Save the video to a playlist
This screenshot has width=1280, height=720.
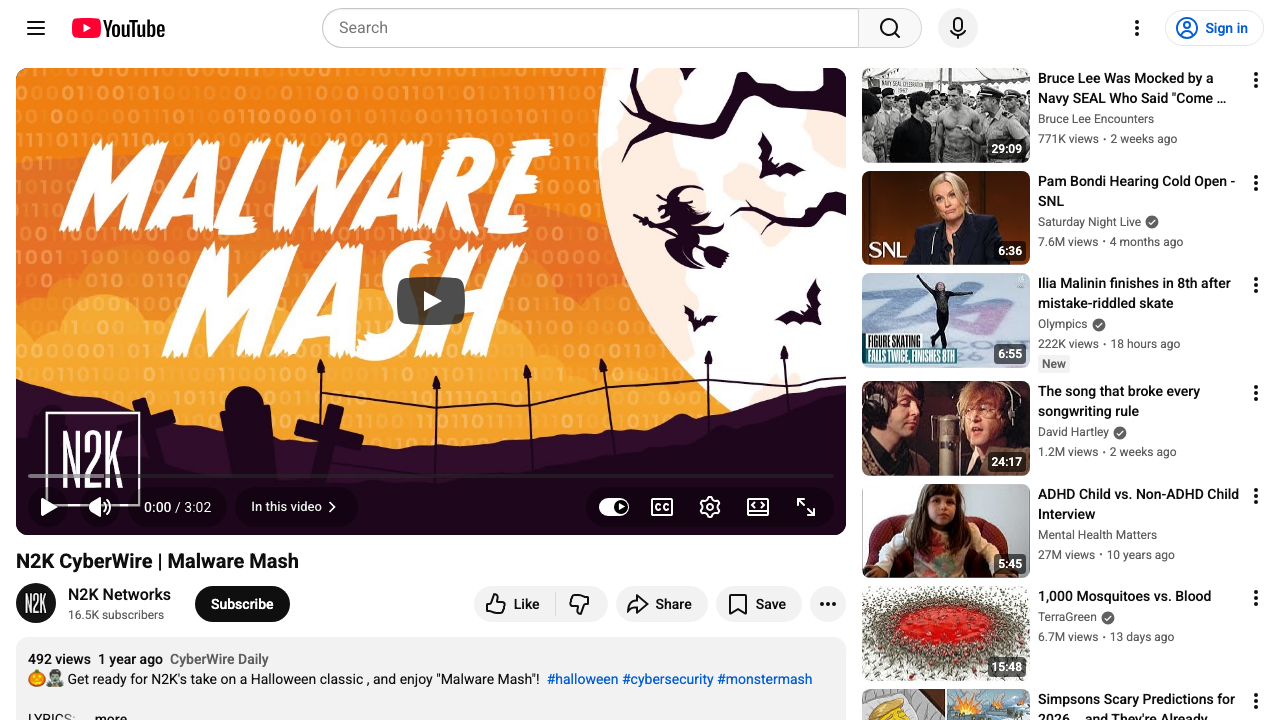(758, 604)
